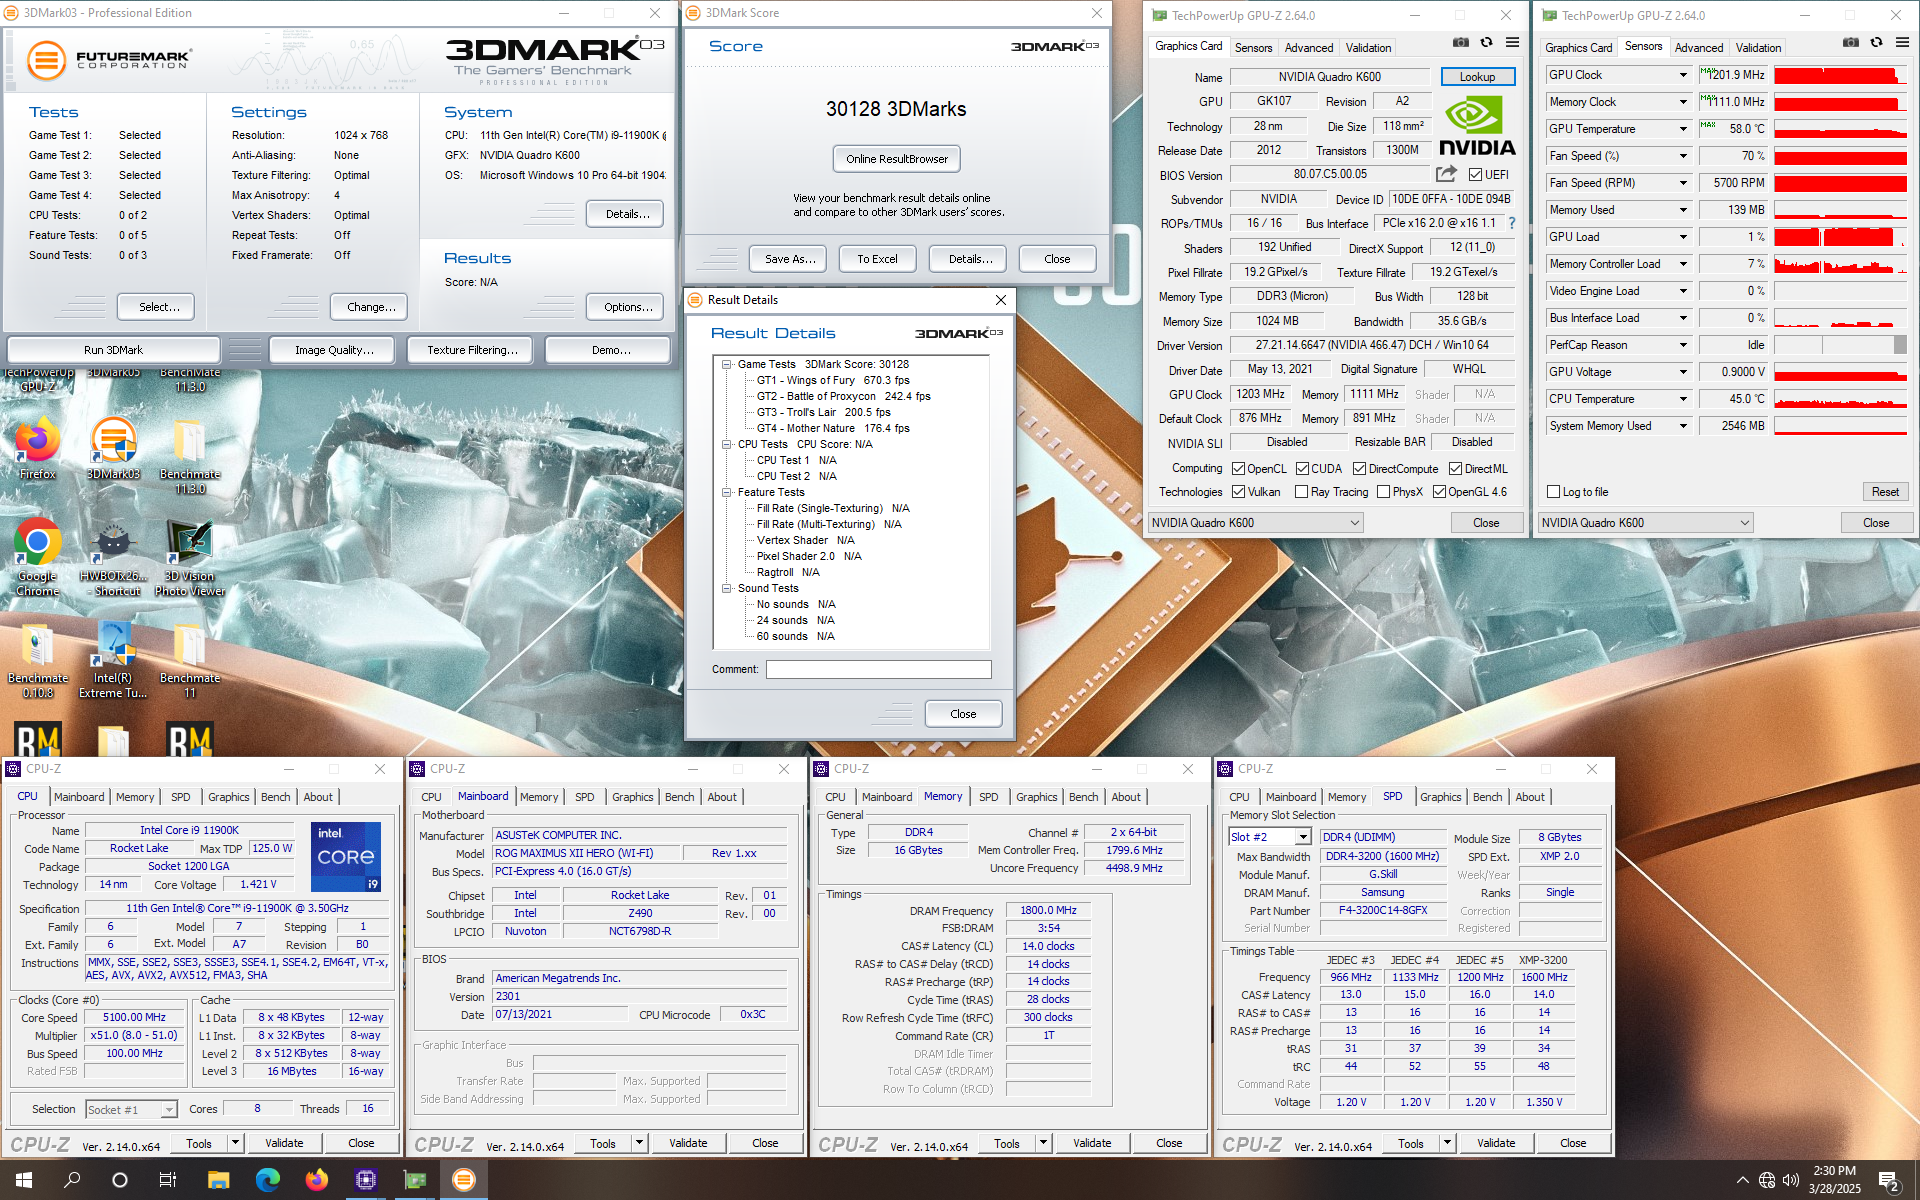
Task: Click CPU-Z taskbar icon
Action: [365, 1180]
